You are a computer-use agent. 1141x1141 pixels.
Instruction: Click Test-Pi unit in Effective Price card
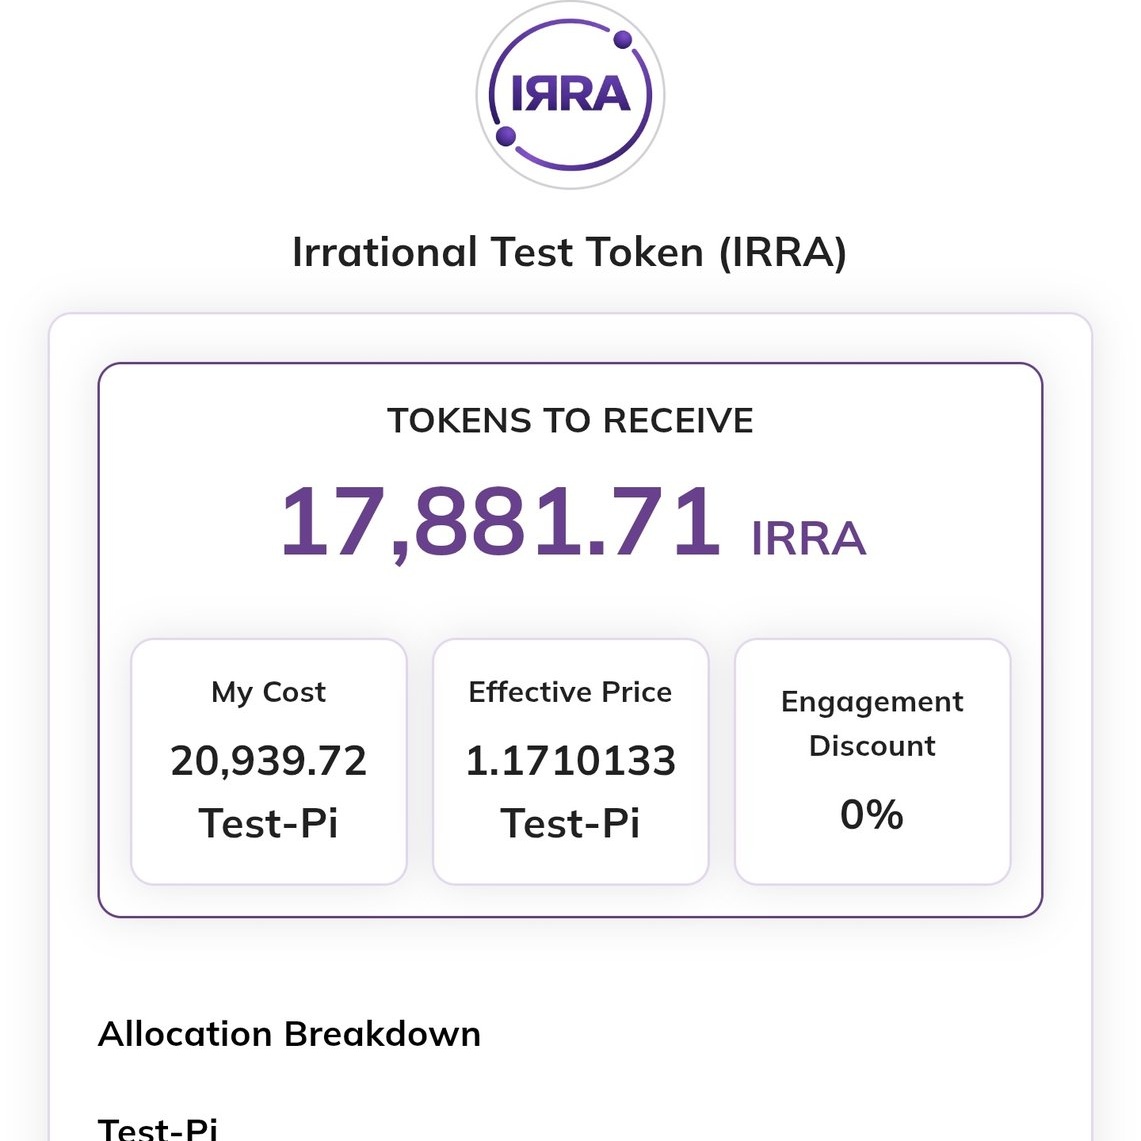[570, 824]
